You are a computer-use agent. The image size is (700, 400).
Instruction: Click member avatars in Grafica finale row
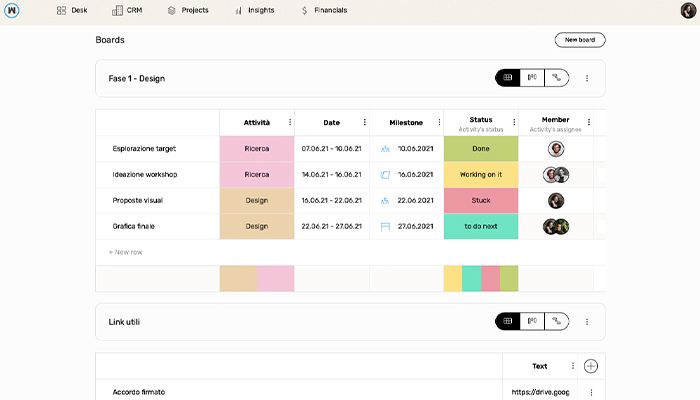point(556,226)
